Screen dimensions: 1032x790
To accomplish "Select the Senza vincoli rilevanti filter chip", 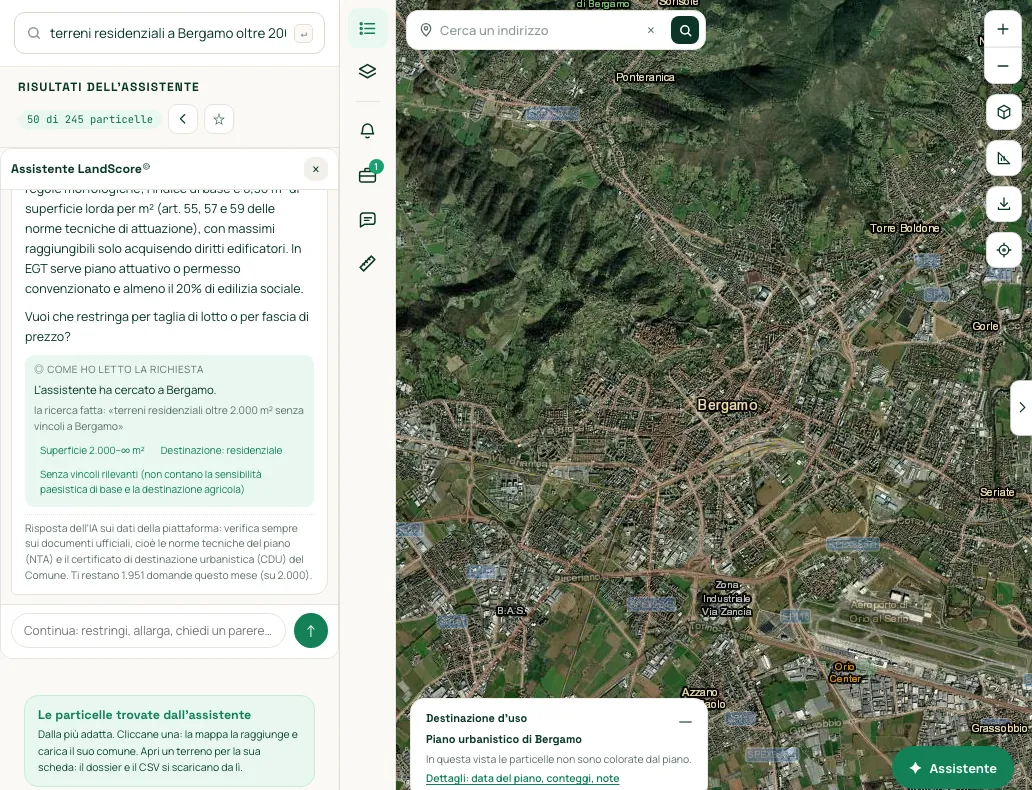I will coord(151,482).
